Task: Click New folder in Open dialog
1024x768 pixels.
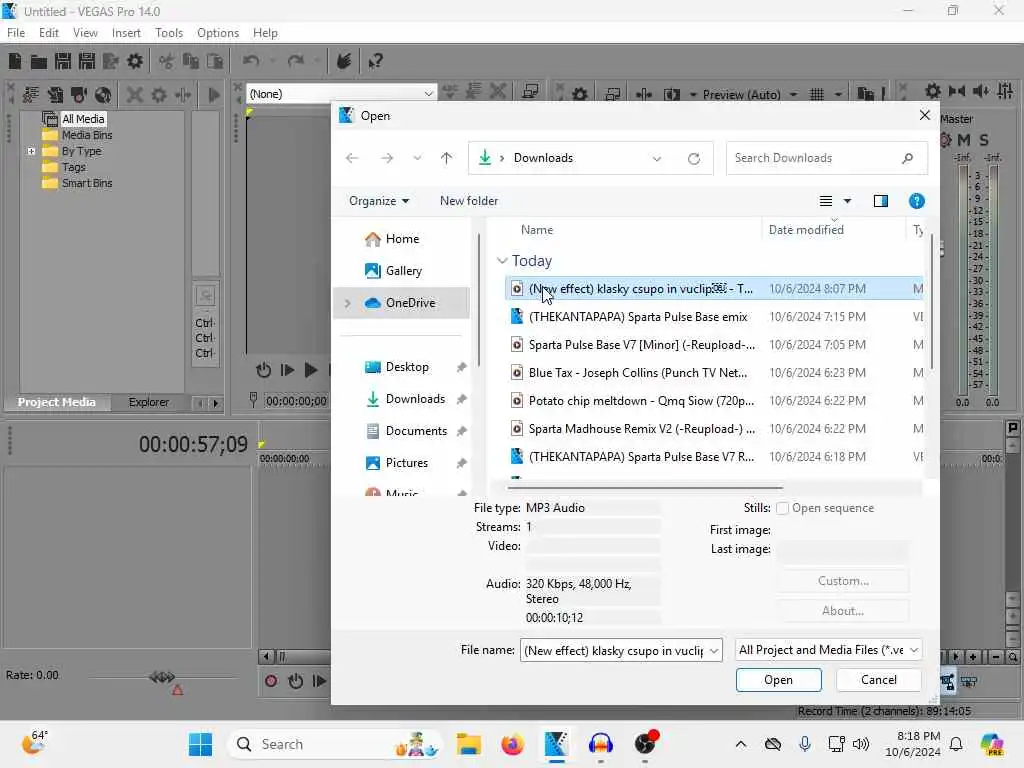Action: [x=469, y=201]
